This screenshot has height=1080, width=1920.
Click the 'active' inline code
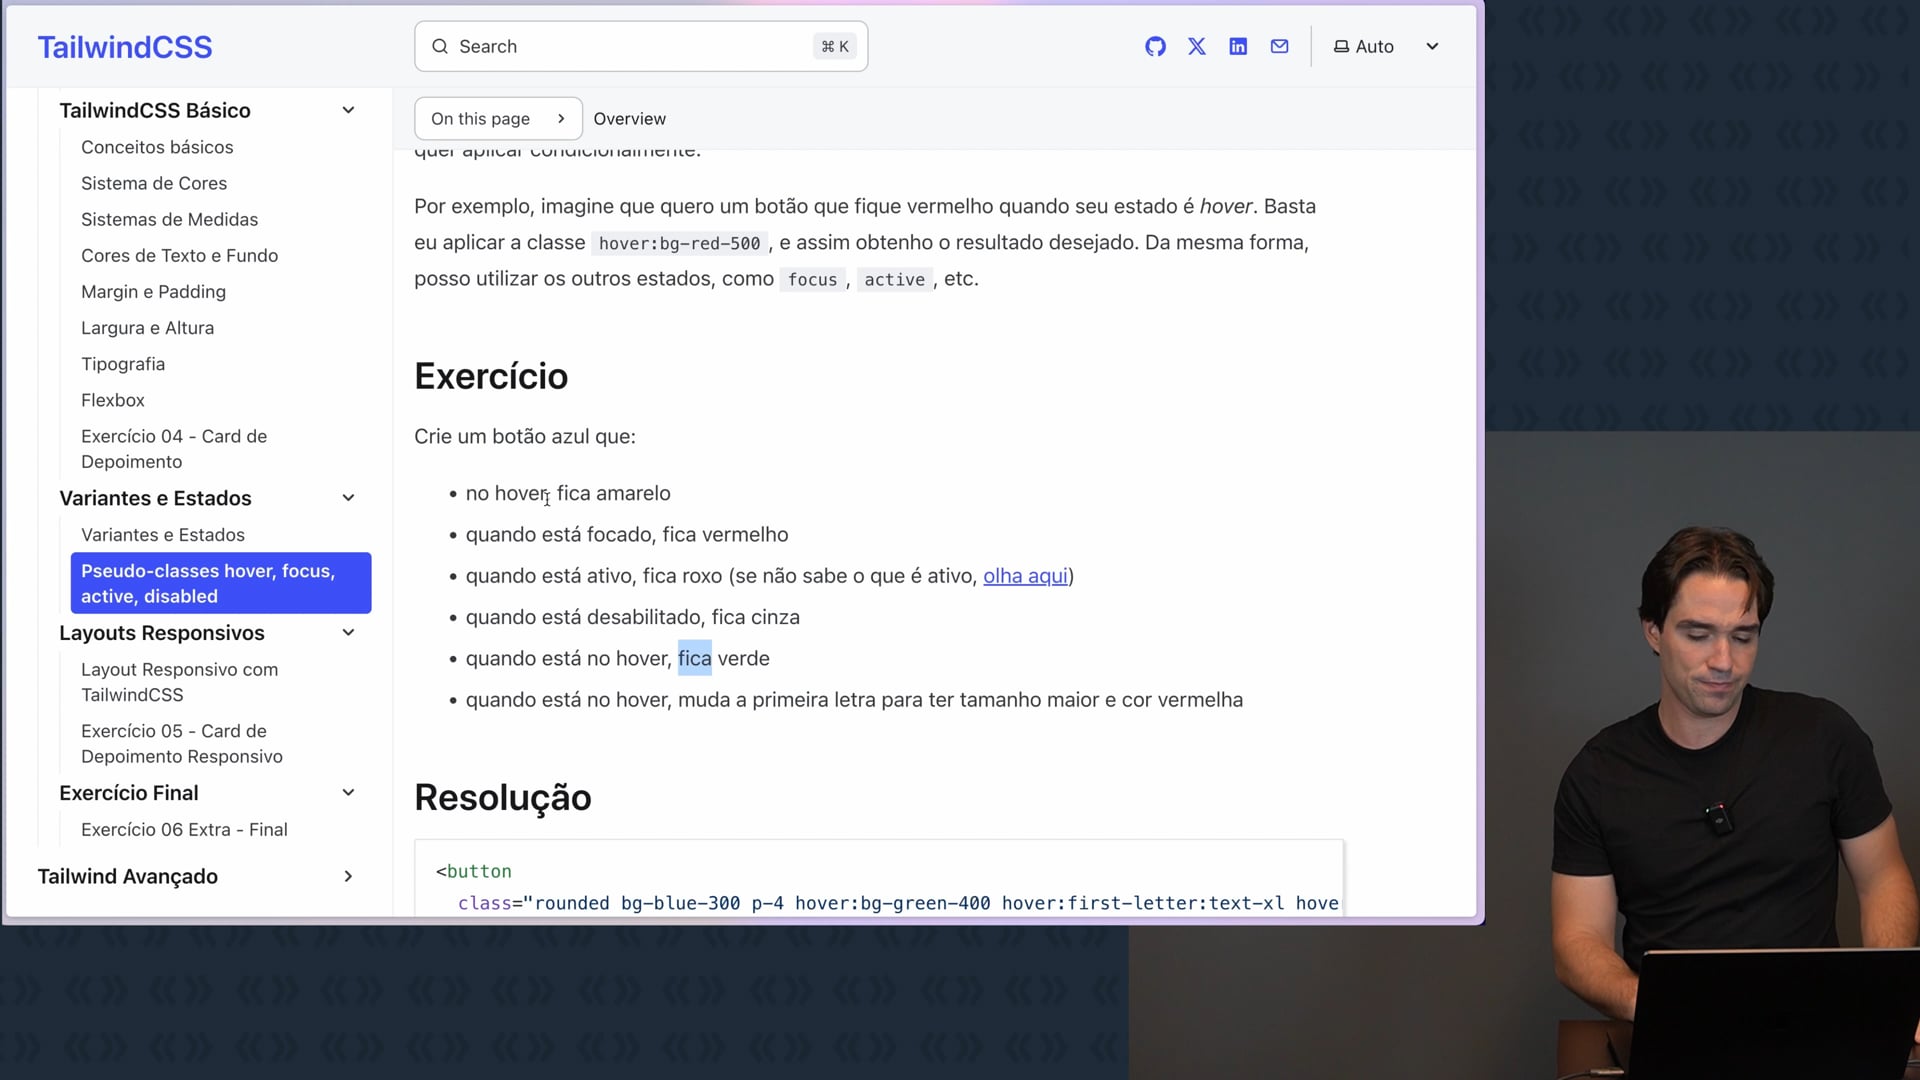coord(894,280)
